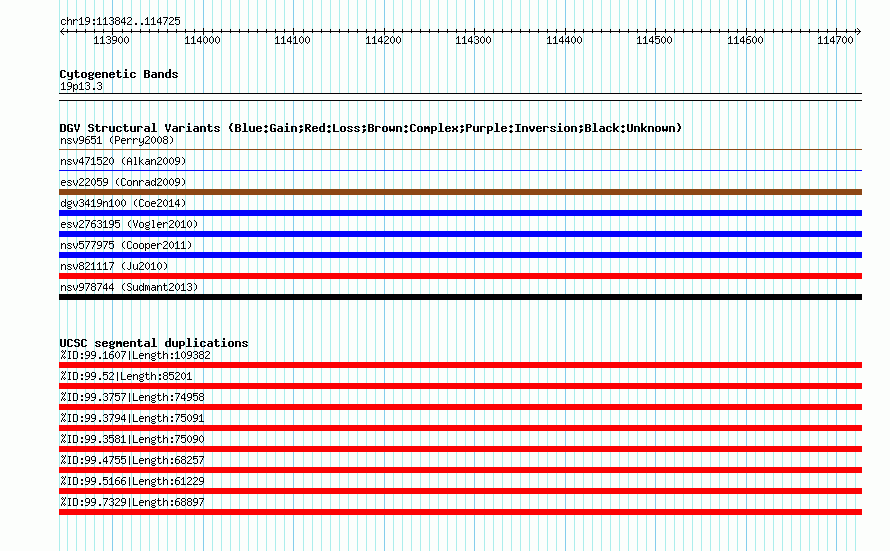The width and height of the screenshot is (890, 551).
Task: Click the black nsv978744 unknown-type bar
Action: (460, 297)
